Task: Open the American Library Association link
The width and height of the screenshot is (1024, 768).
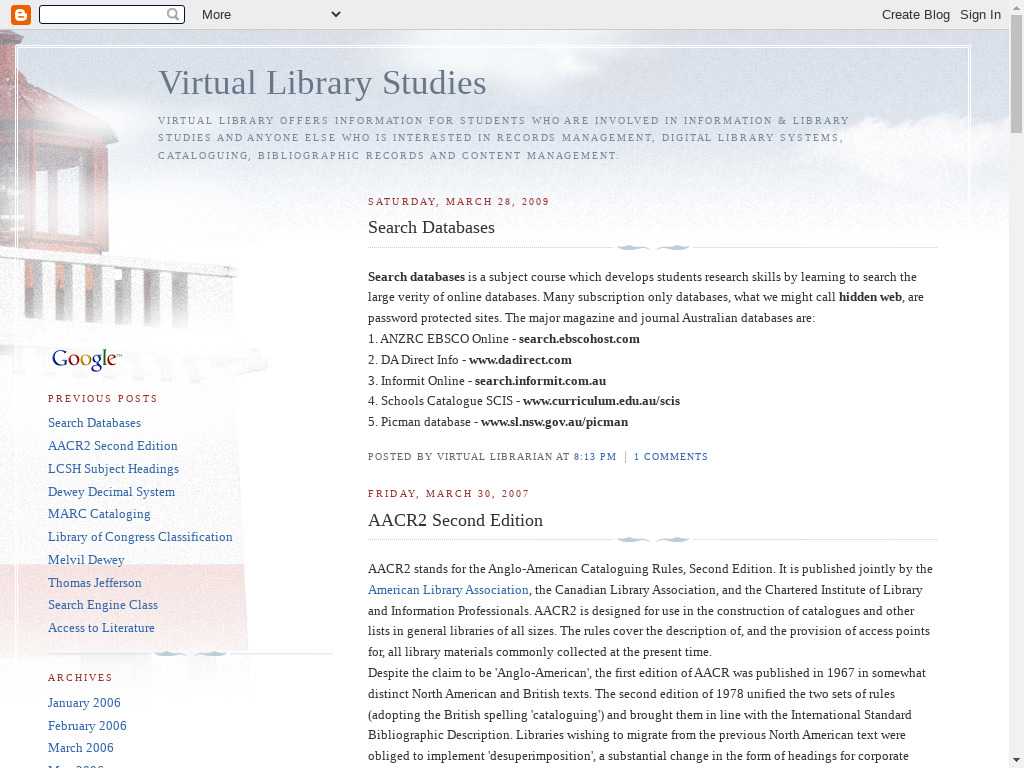Action: pos(448,590)
